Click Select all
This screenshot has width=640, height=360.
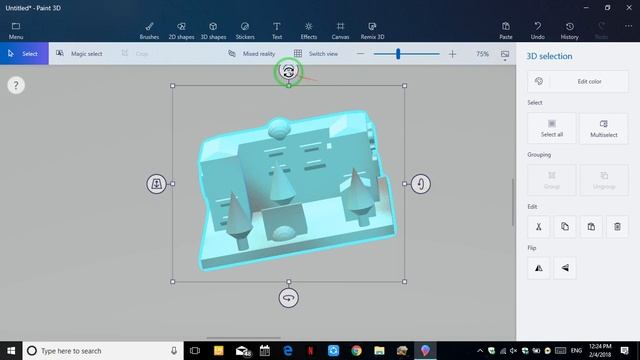[x=552, y=128]
